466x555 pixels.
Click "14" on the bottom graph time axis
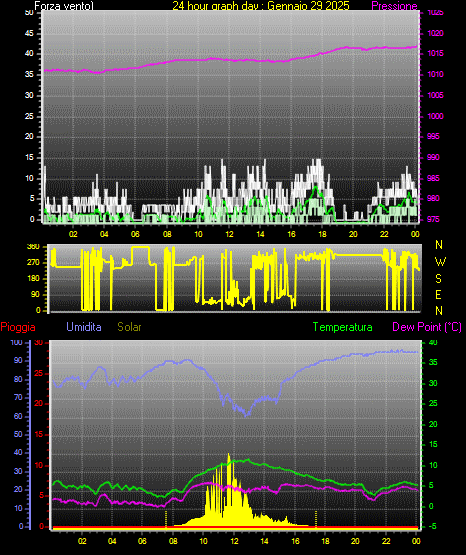pyautogui.click(x=264, y=541)
